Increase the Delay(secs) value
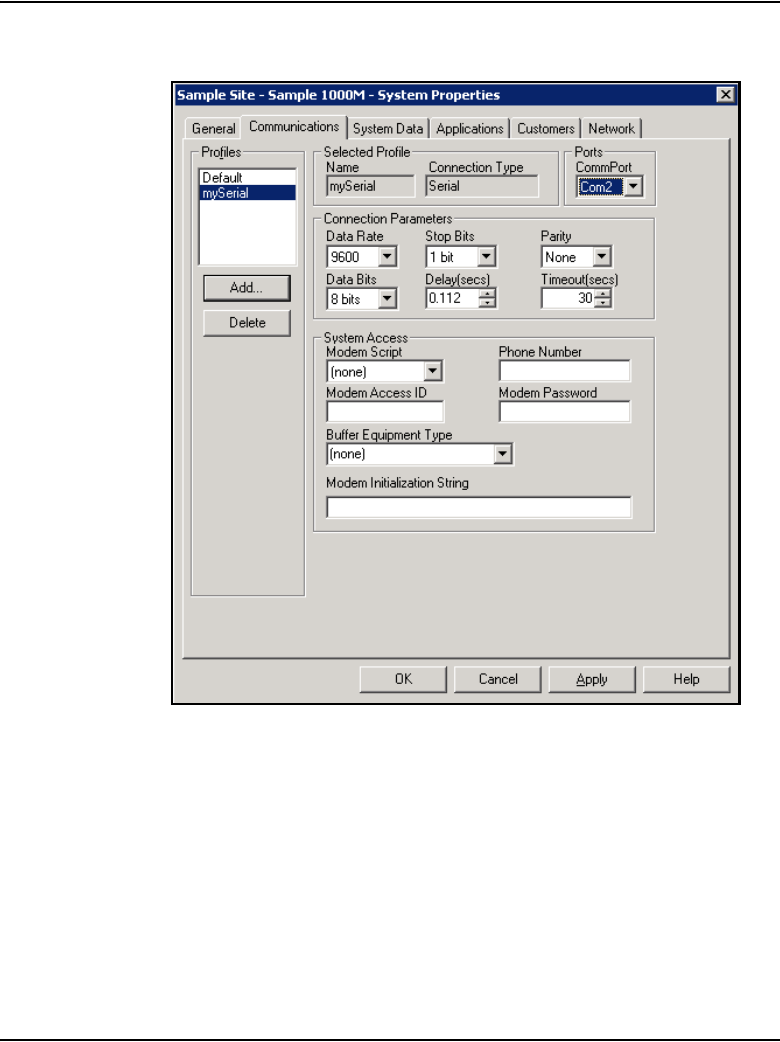 pyautogui.click(x=488, y=294)
